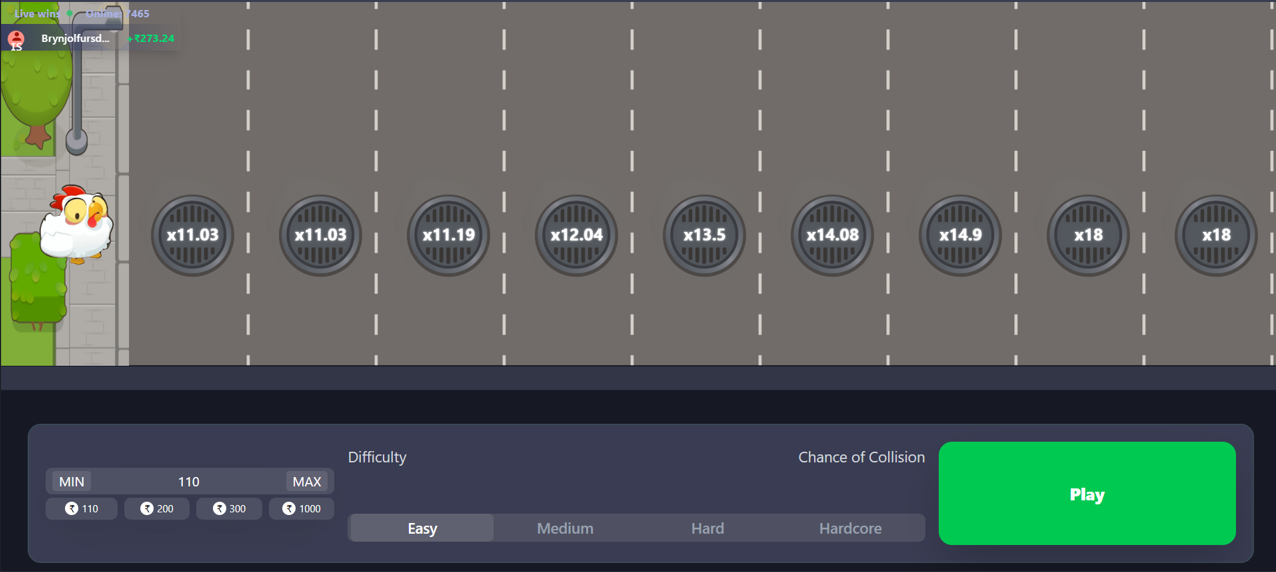The width and height of the screenshot is (1276, 572).
Task: Set bet to maximum with MAX
Action: click(306, 482)
